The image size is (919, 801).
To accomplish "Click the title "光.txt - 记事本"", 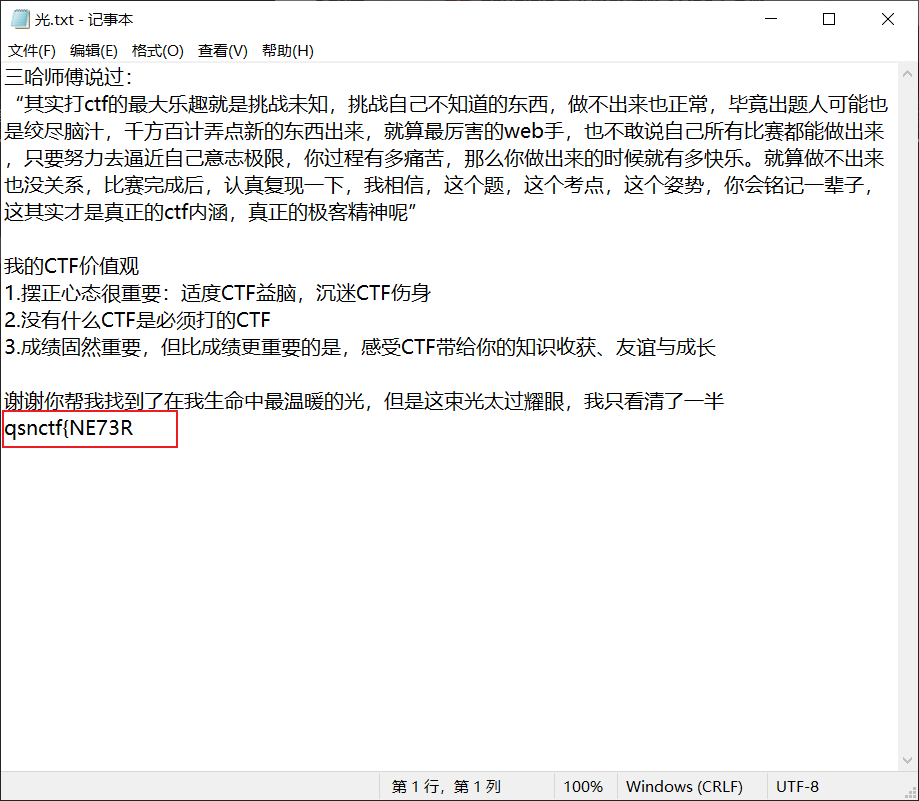I will tap(84, 19).
